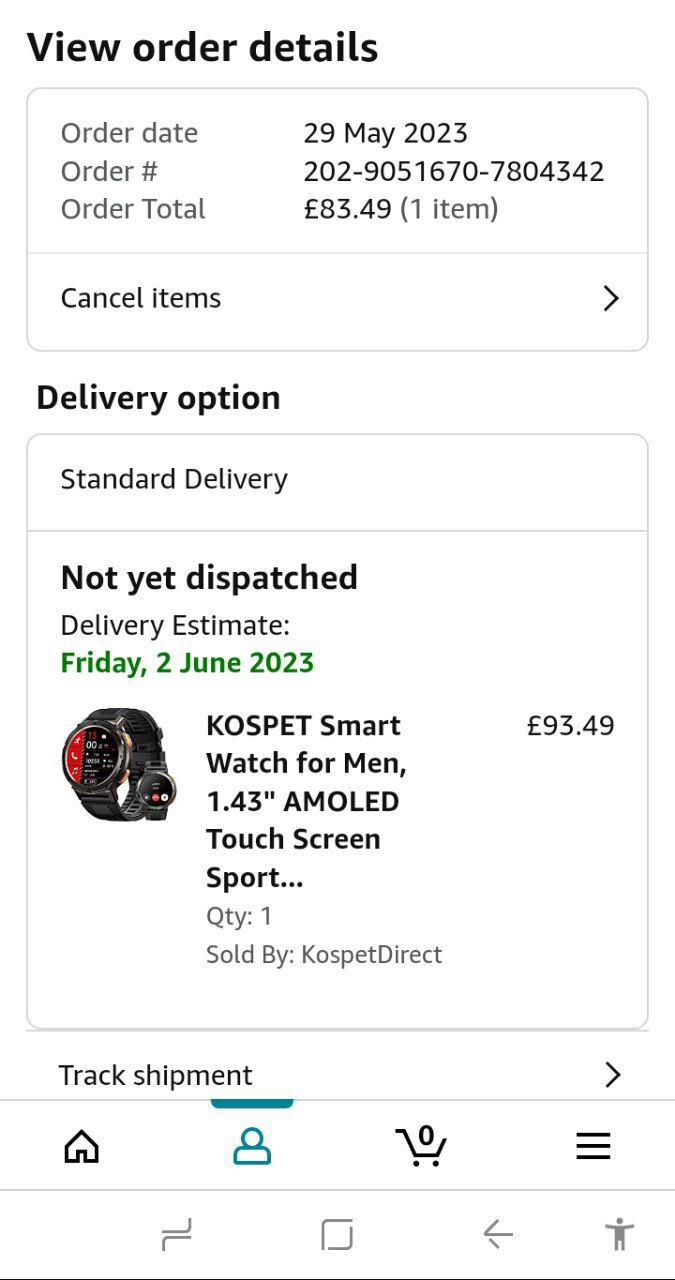Expand the Cancel items chevron
This screenshot has width=675, height=1280.
click(x=611, y=298)
